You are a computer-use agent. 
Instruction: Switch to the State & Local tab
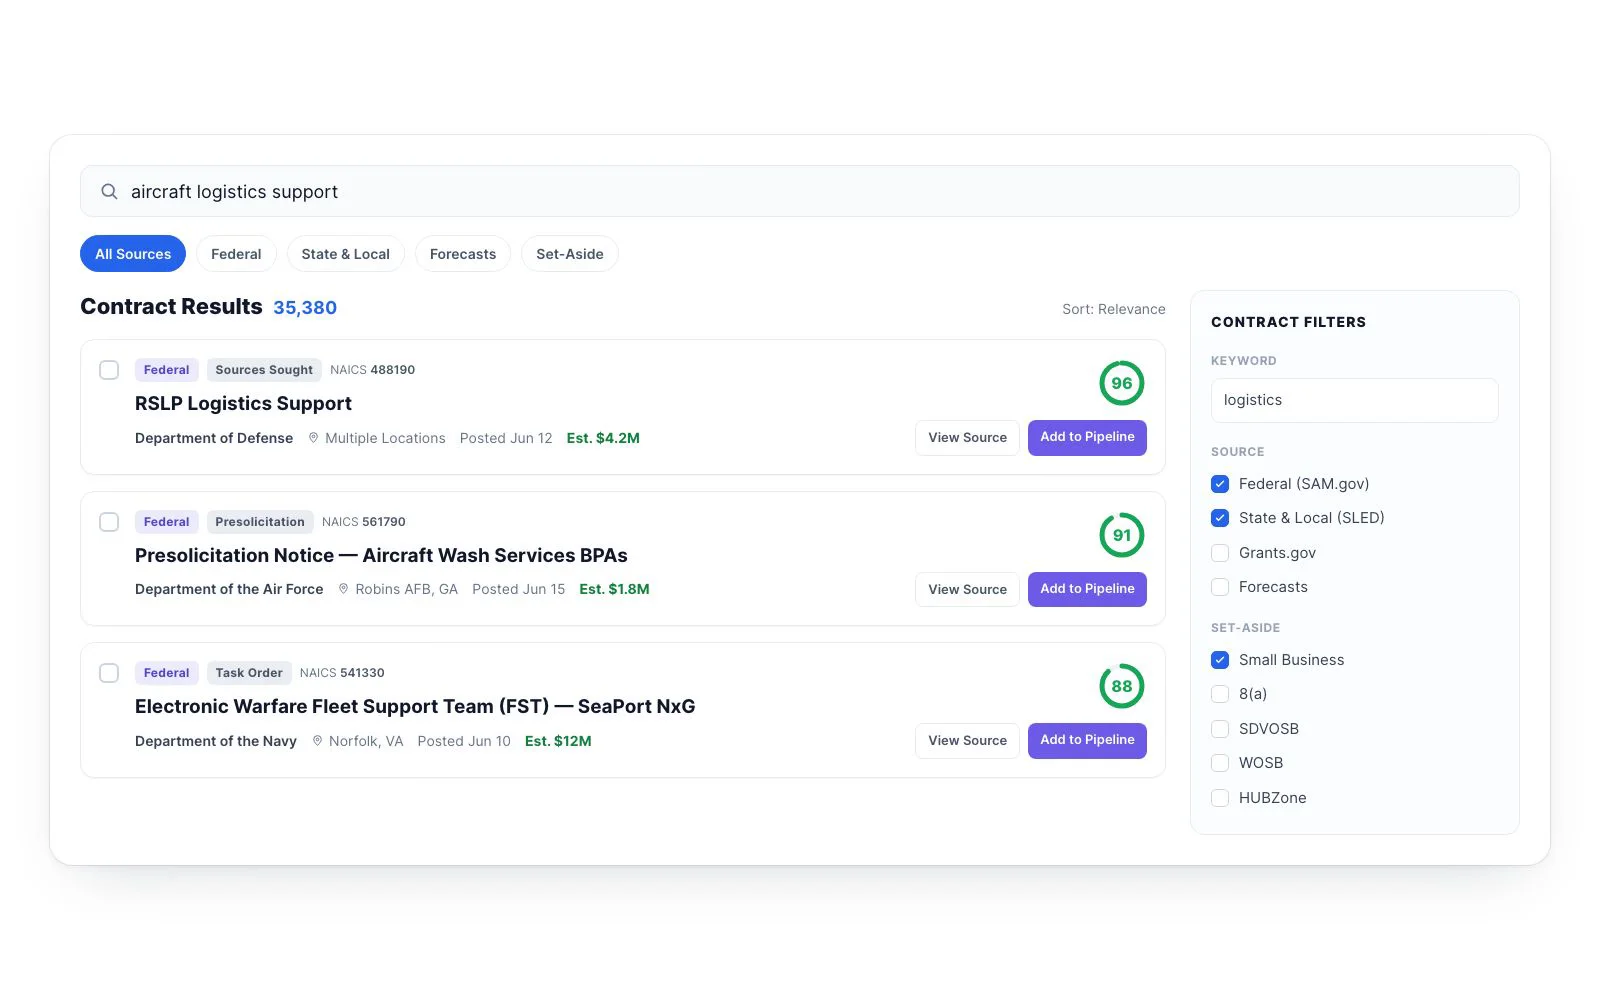pyautogui.click(x=346, y=254)
